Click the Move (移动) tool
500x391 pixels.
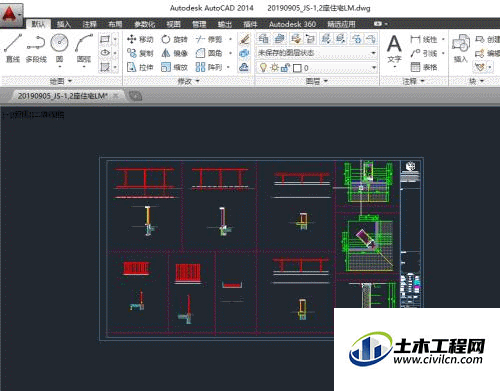[x=140, y=39]
